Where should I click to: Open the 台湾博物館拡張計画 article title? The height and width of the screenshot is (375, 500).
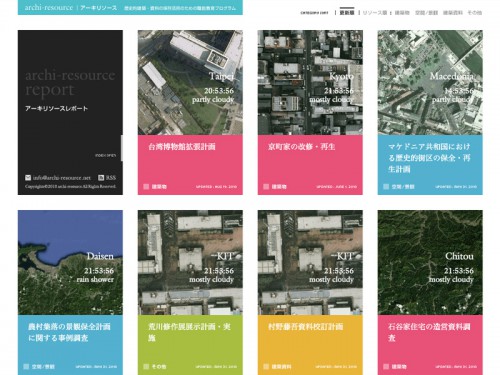coord(182,147)
